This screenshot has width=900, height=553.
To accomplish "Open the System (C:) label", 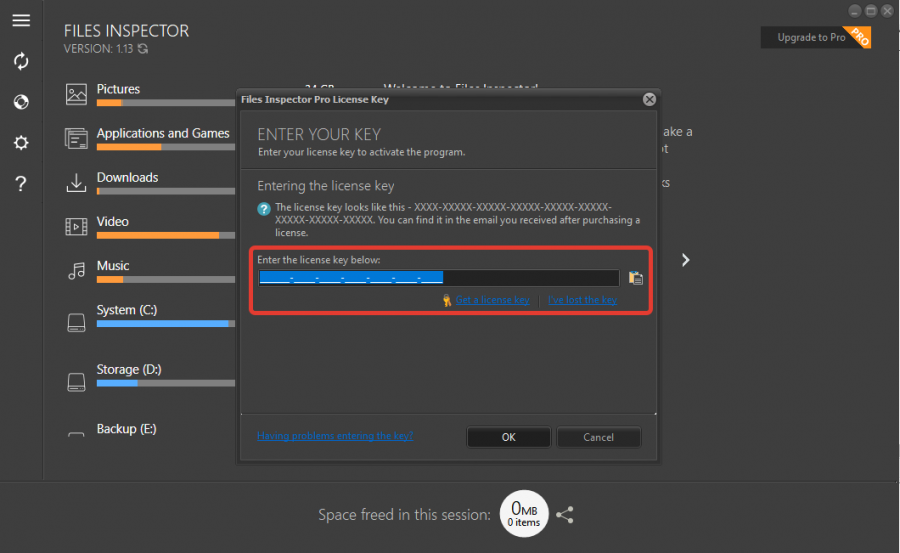I will coord(127,310).
